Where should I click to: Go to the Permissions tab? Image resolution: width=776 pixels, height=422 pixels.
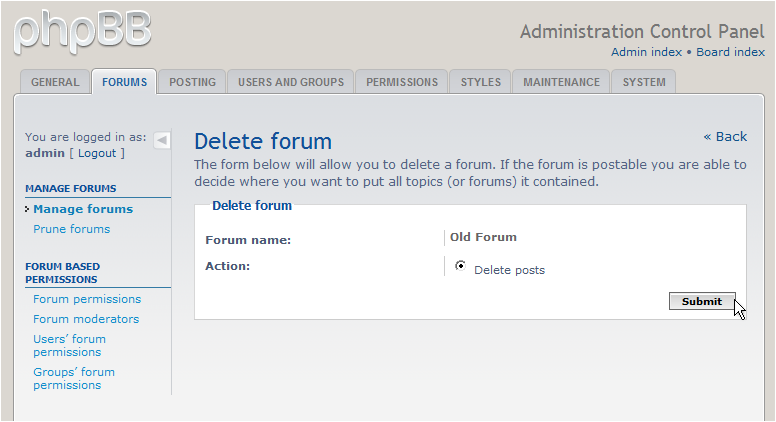[x=402, y=82]
